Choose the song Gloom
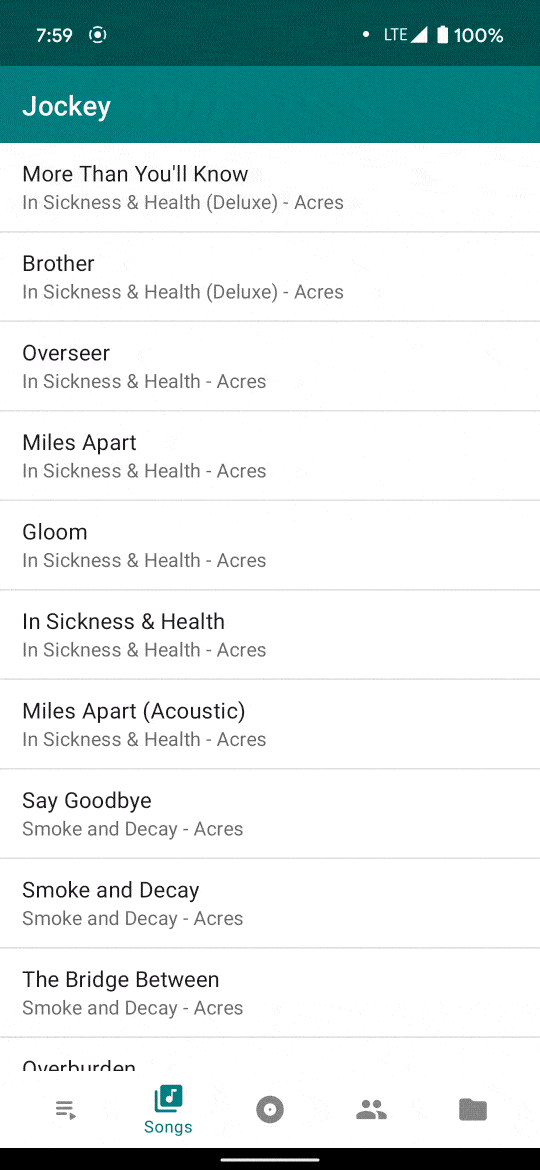The width and height of the screenshot is (540, 1170). pos(270,545)
